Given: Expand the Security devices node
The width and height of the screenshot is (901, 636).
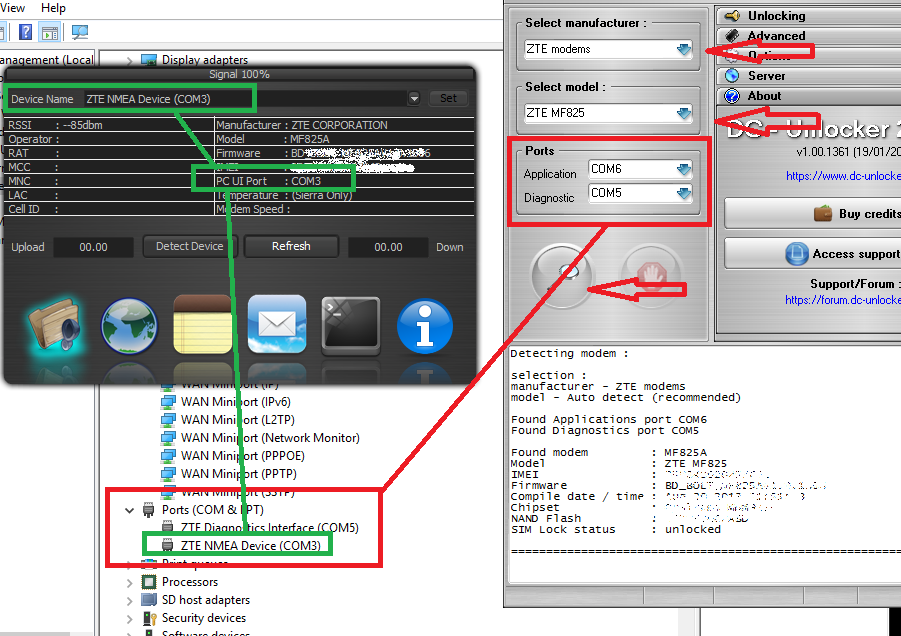Looking at the screenshot, I should 130,619.
